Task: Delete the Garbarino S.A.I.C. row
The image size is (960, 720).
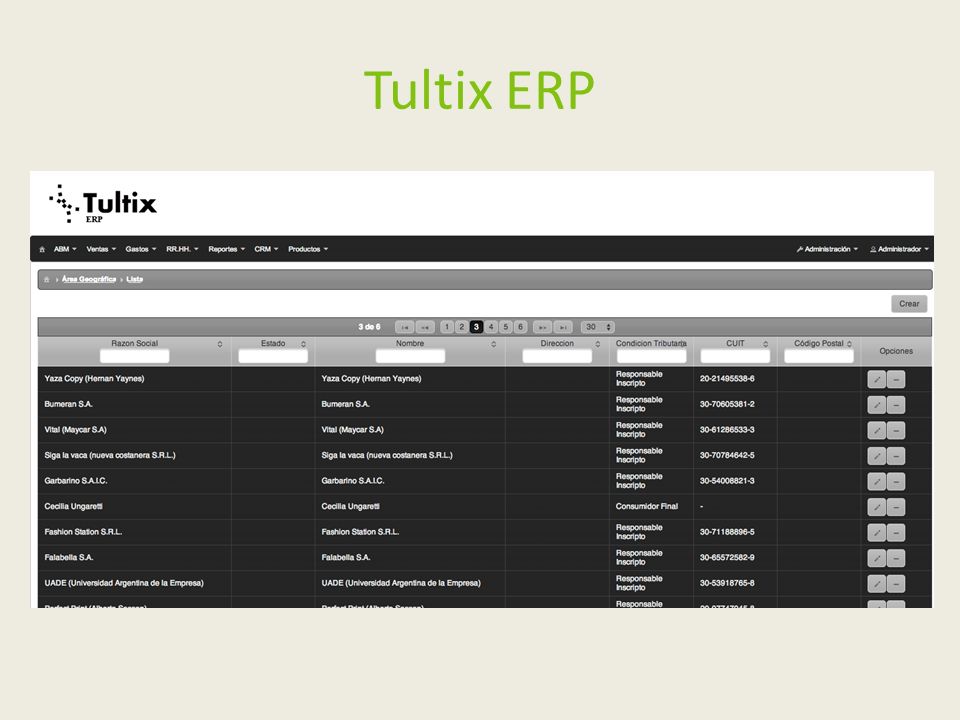Action: [896, 482]
